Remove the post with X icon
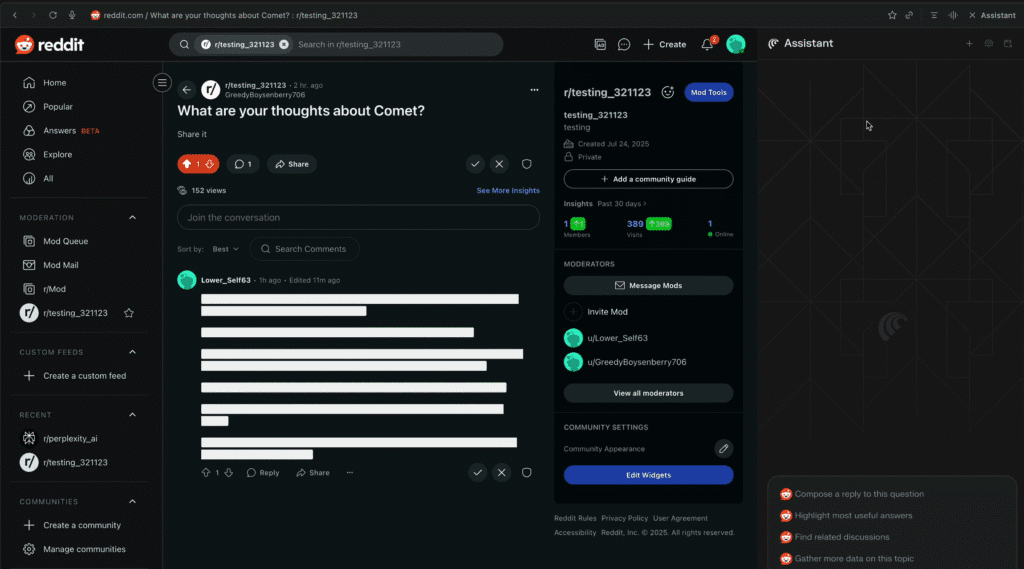Image resolution: width=1024 pixels, height=569 pixels. coord(500,164)
